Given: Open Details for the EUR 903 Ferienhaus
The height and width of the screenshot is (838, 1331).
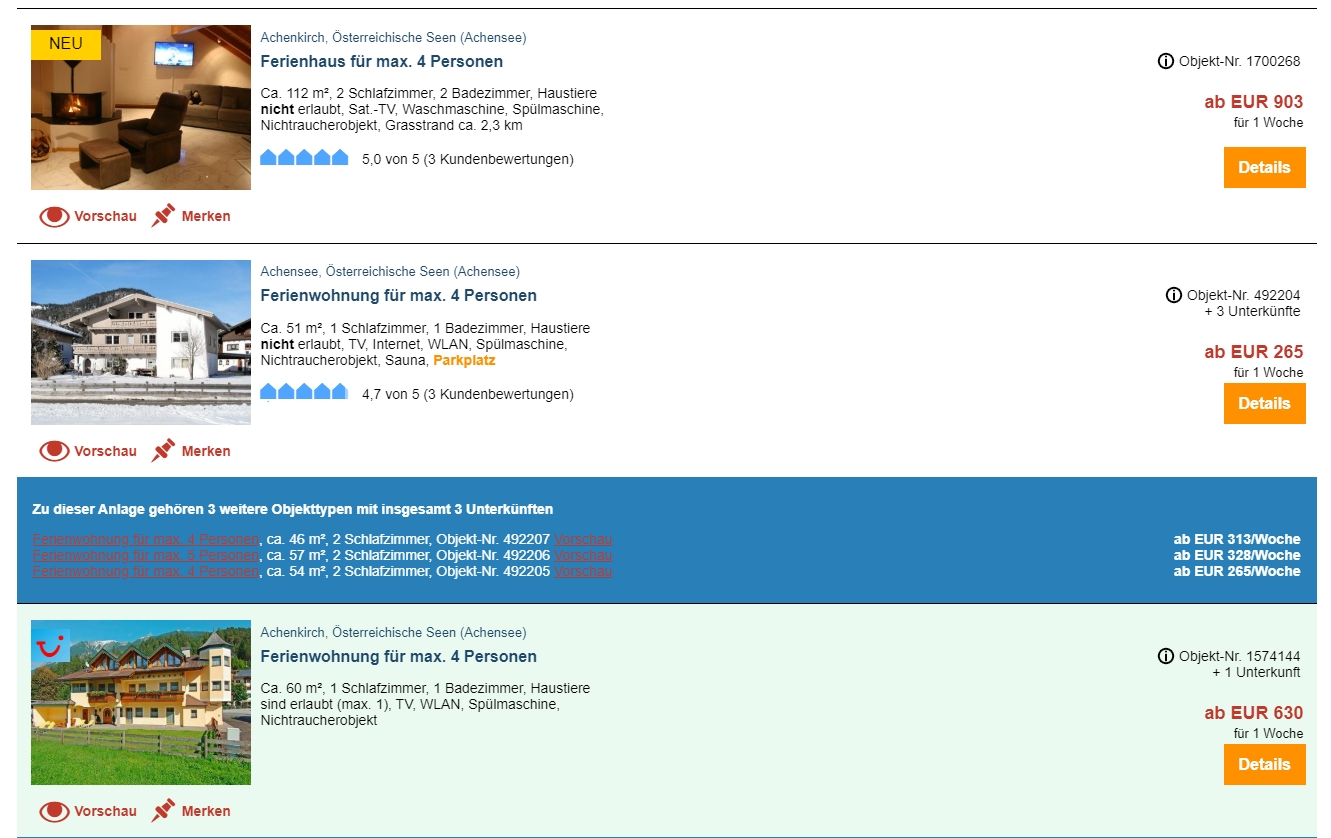Looking at the screenshot, I should (1264, 167).
